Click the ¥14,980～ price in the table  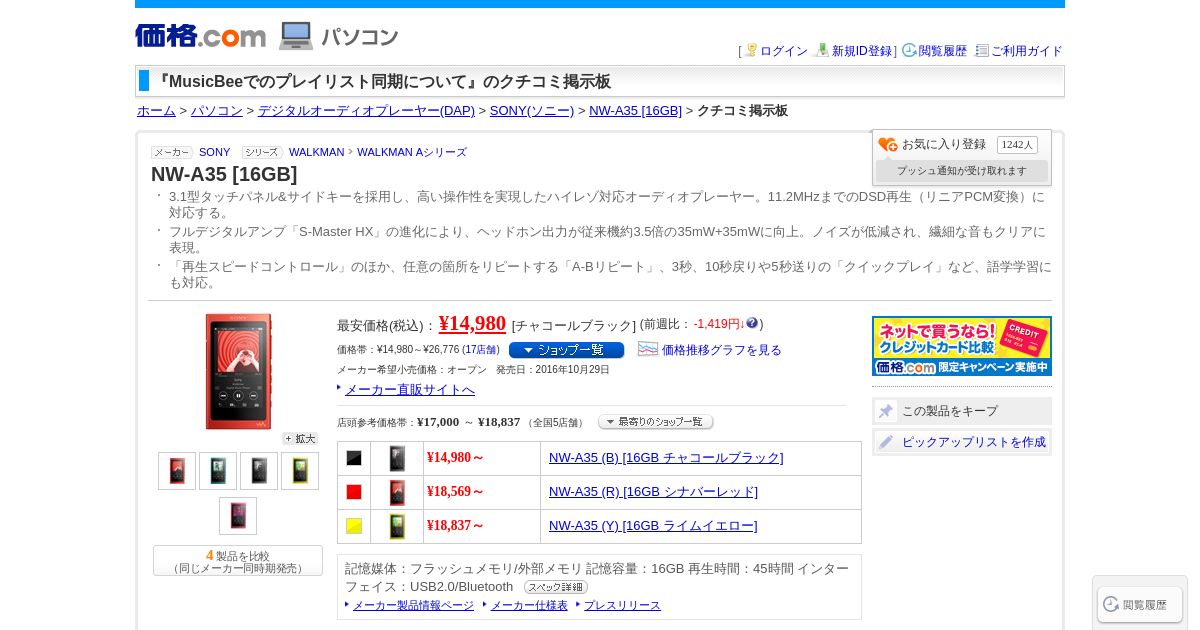[455, 458]
